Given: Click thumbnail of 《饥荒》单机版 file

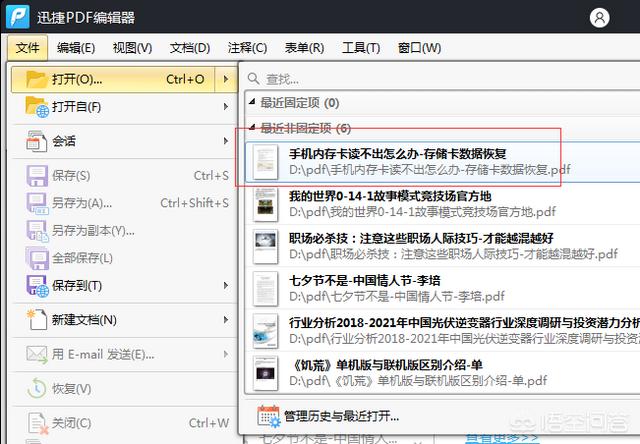Looking at the screenshot, I should pyautogui.click(x=265, y=373).
